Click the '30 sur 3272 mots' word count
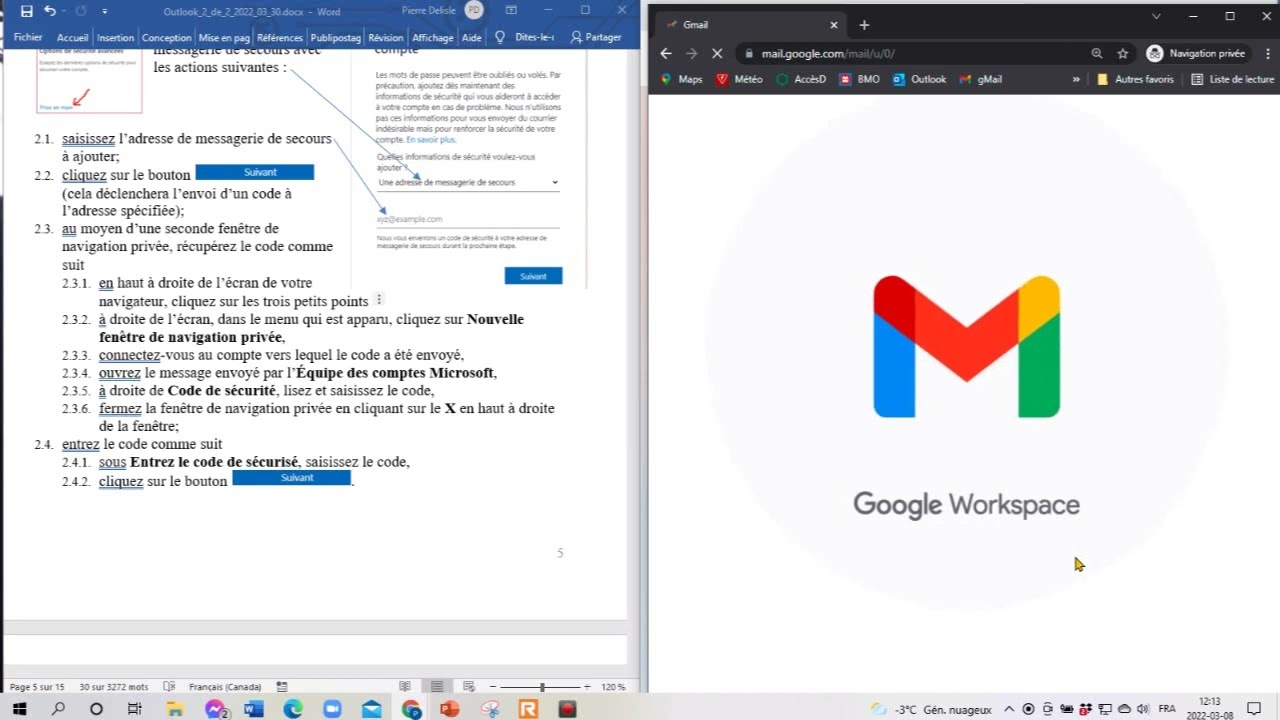This screenshot has height=720, width=1280. coord(113,687)
